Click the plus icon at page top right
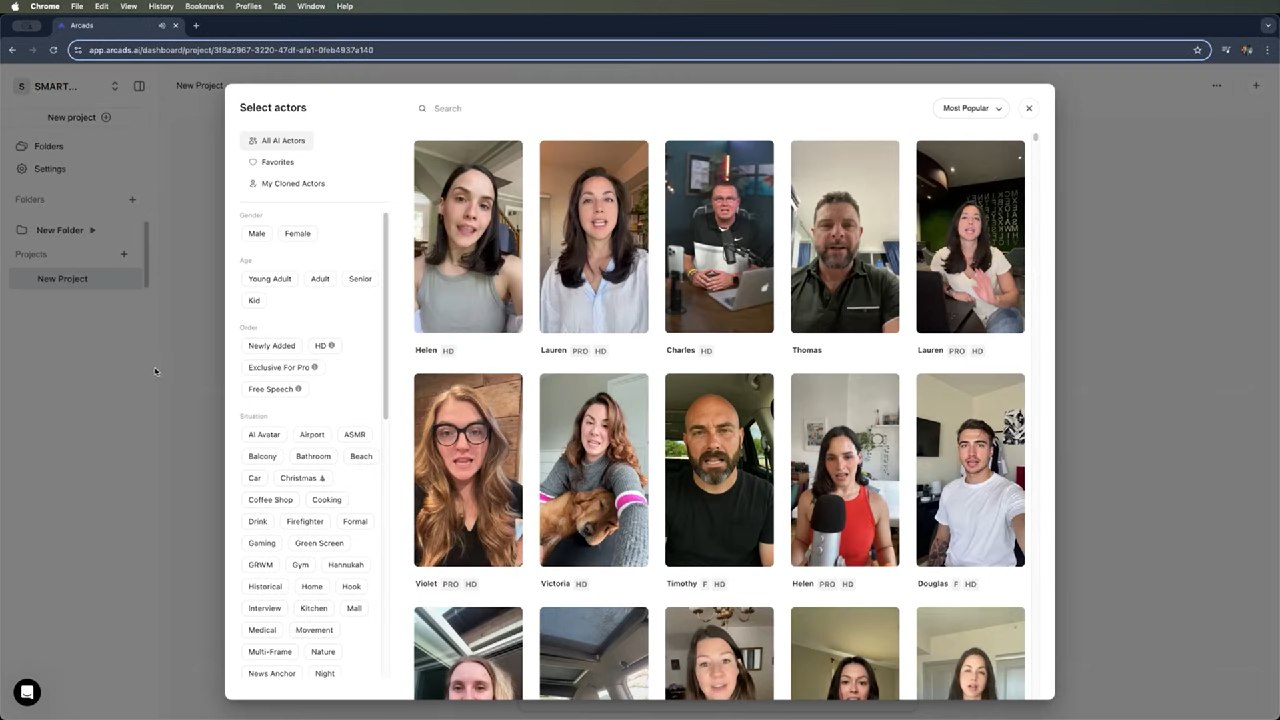 point(1256,86)
